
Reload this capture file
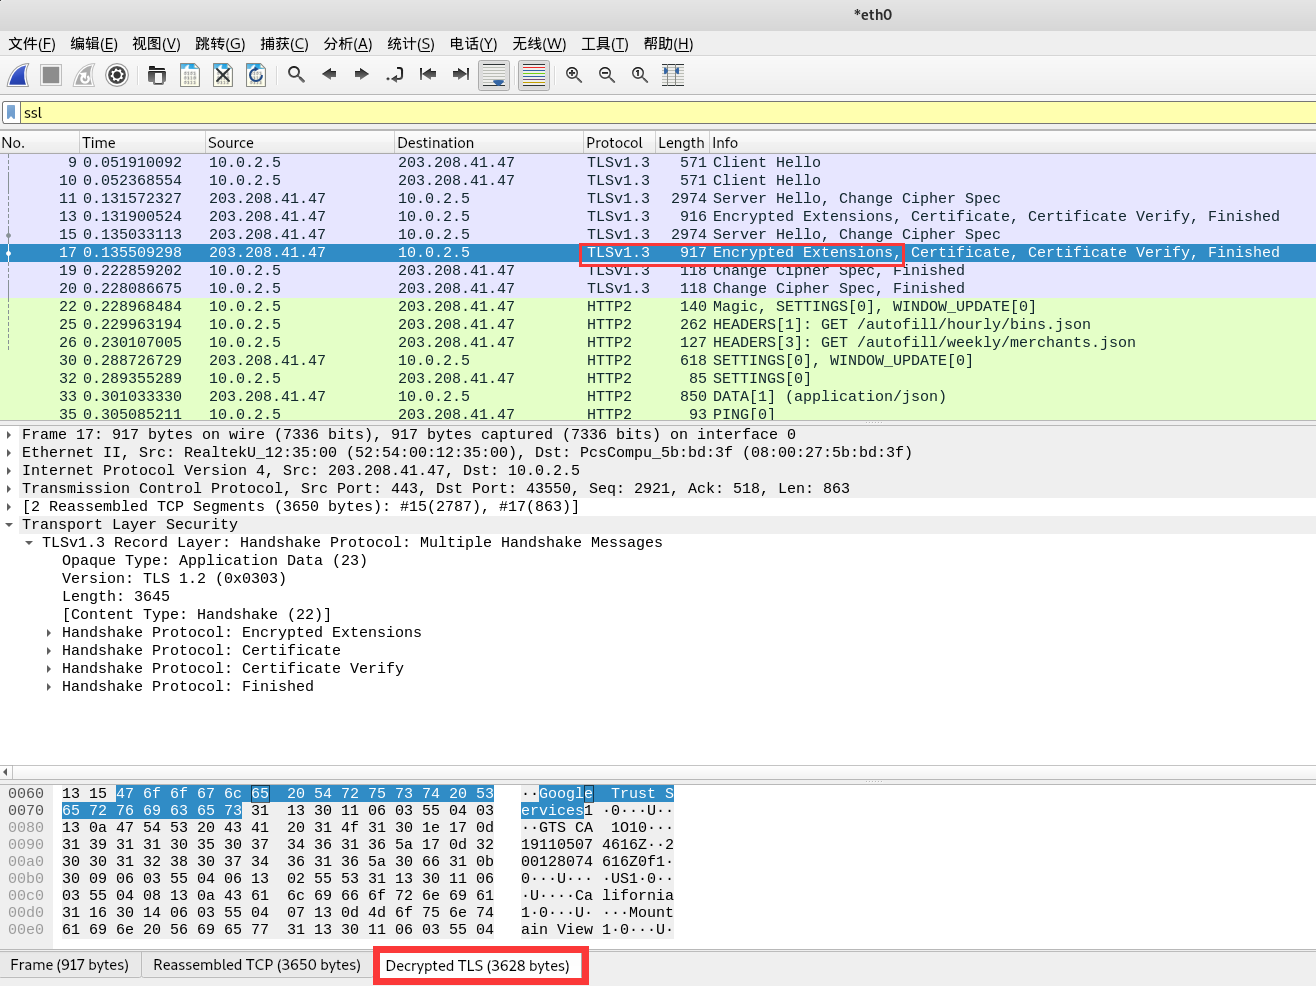(x=256, y=75)
